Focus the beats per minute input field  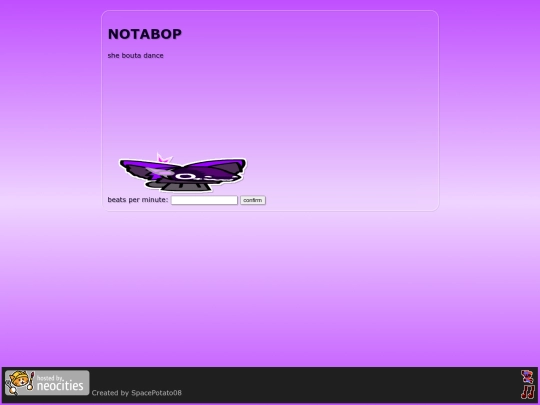[x=204, y=200]
